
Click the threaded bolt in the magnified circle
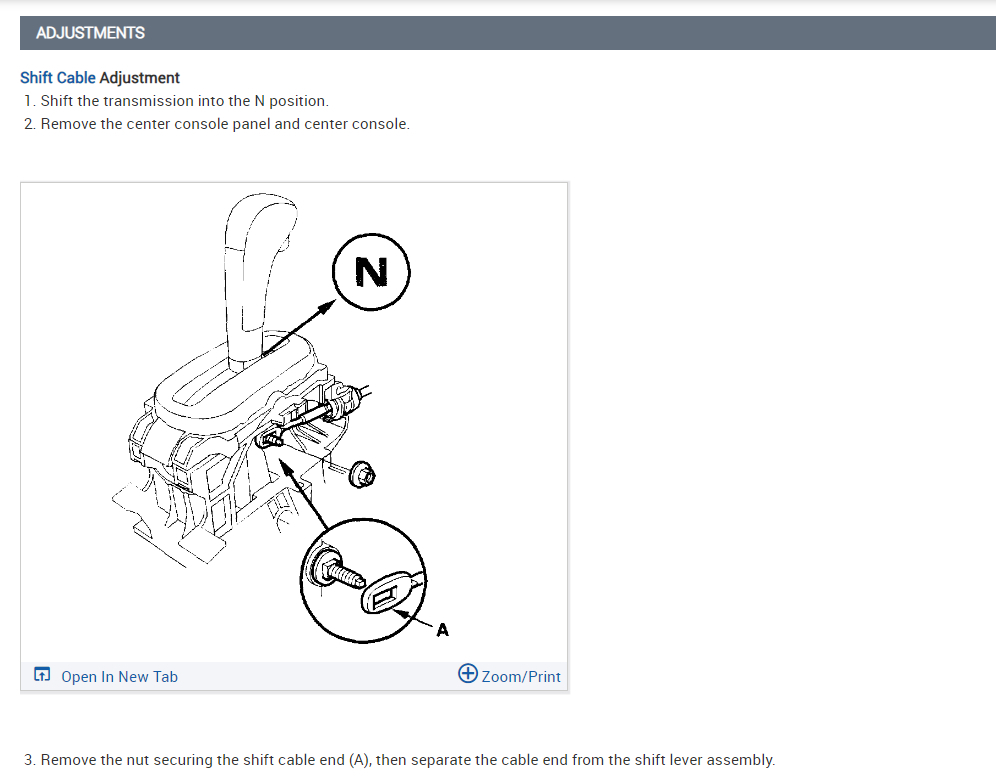pyautogui.click(x=337, y=569)
